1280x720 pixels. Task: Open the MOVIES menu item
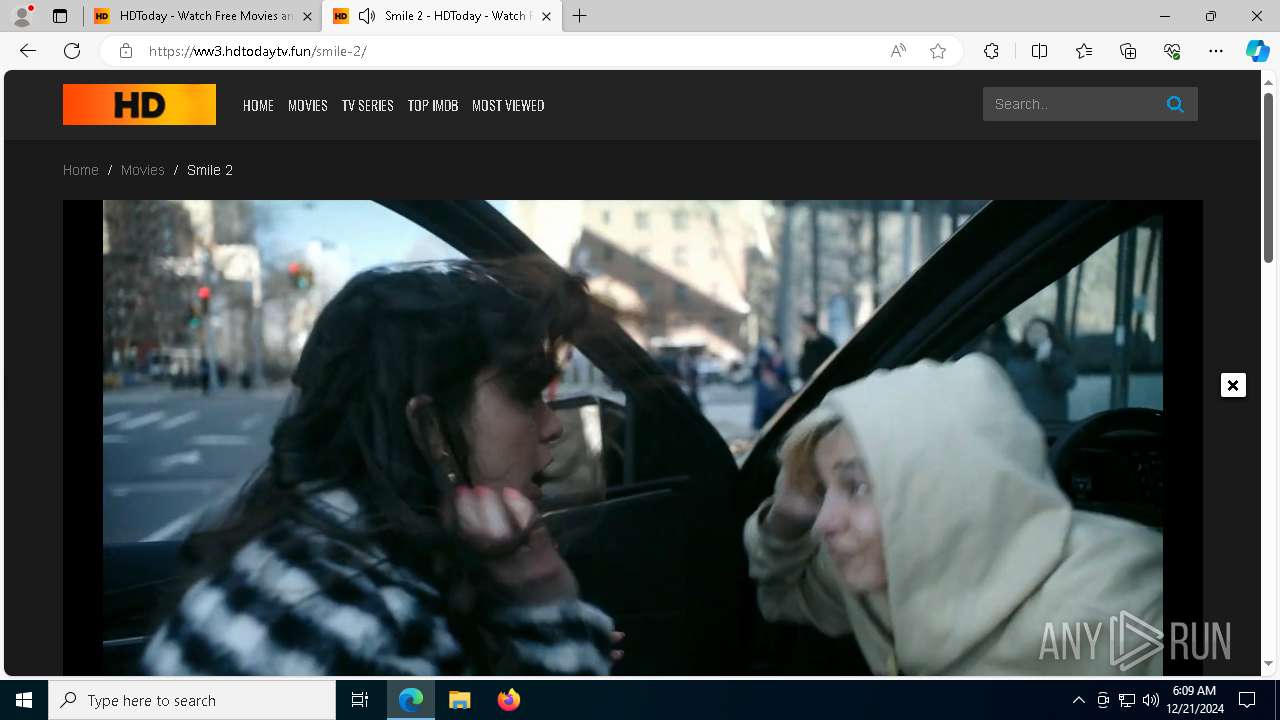click(x=308, y=105)
